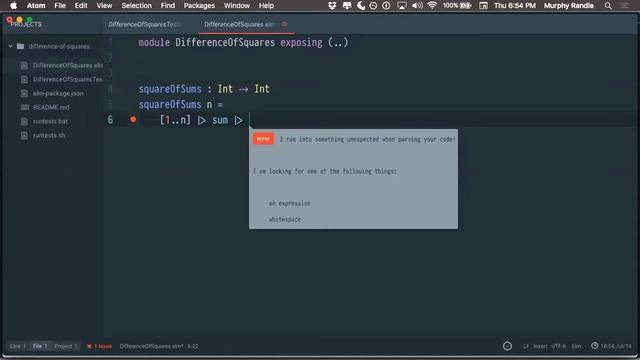Click 'I ran into something unexpected' message
The height and width of the screenshot is (360, 640).
[367, 139]
